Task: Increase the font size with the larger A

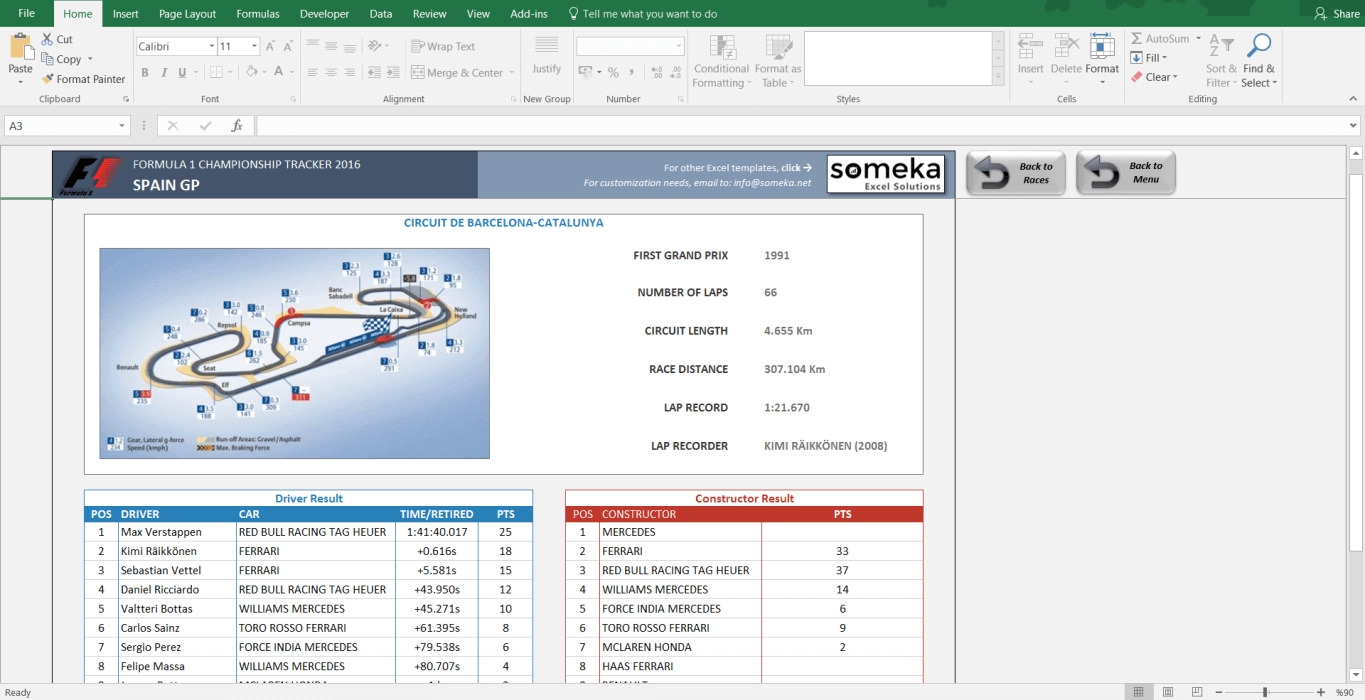Action: (x=271, y=46)
